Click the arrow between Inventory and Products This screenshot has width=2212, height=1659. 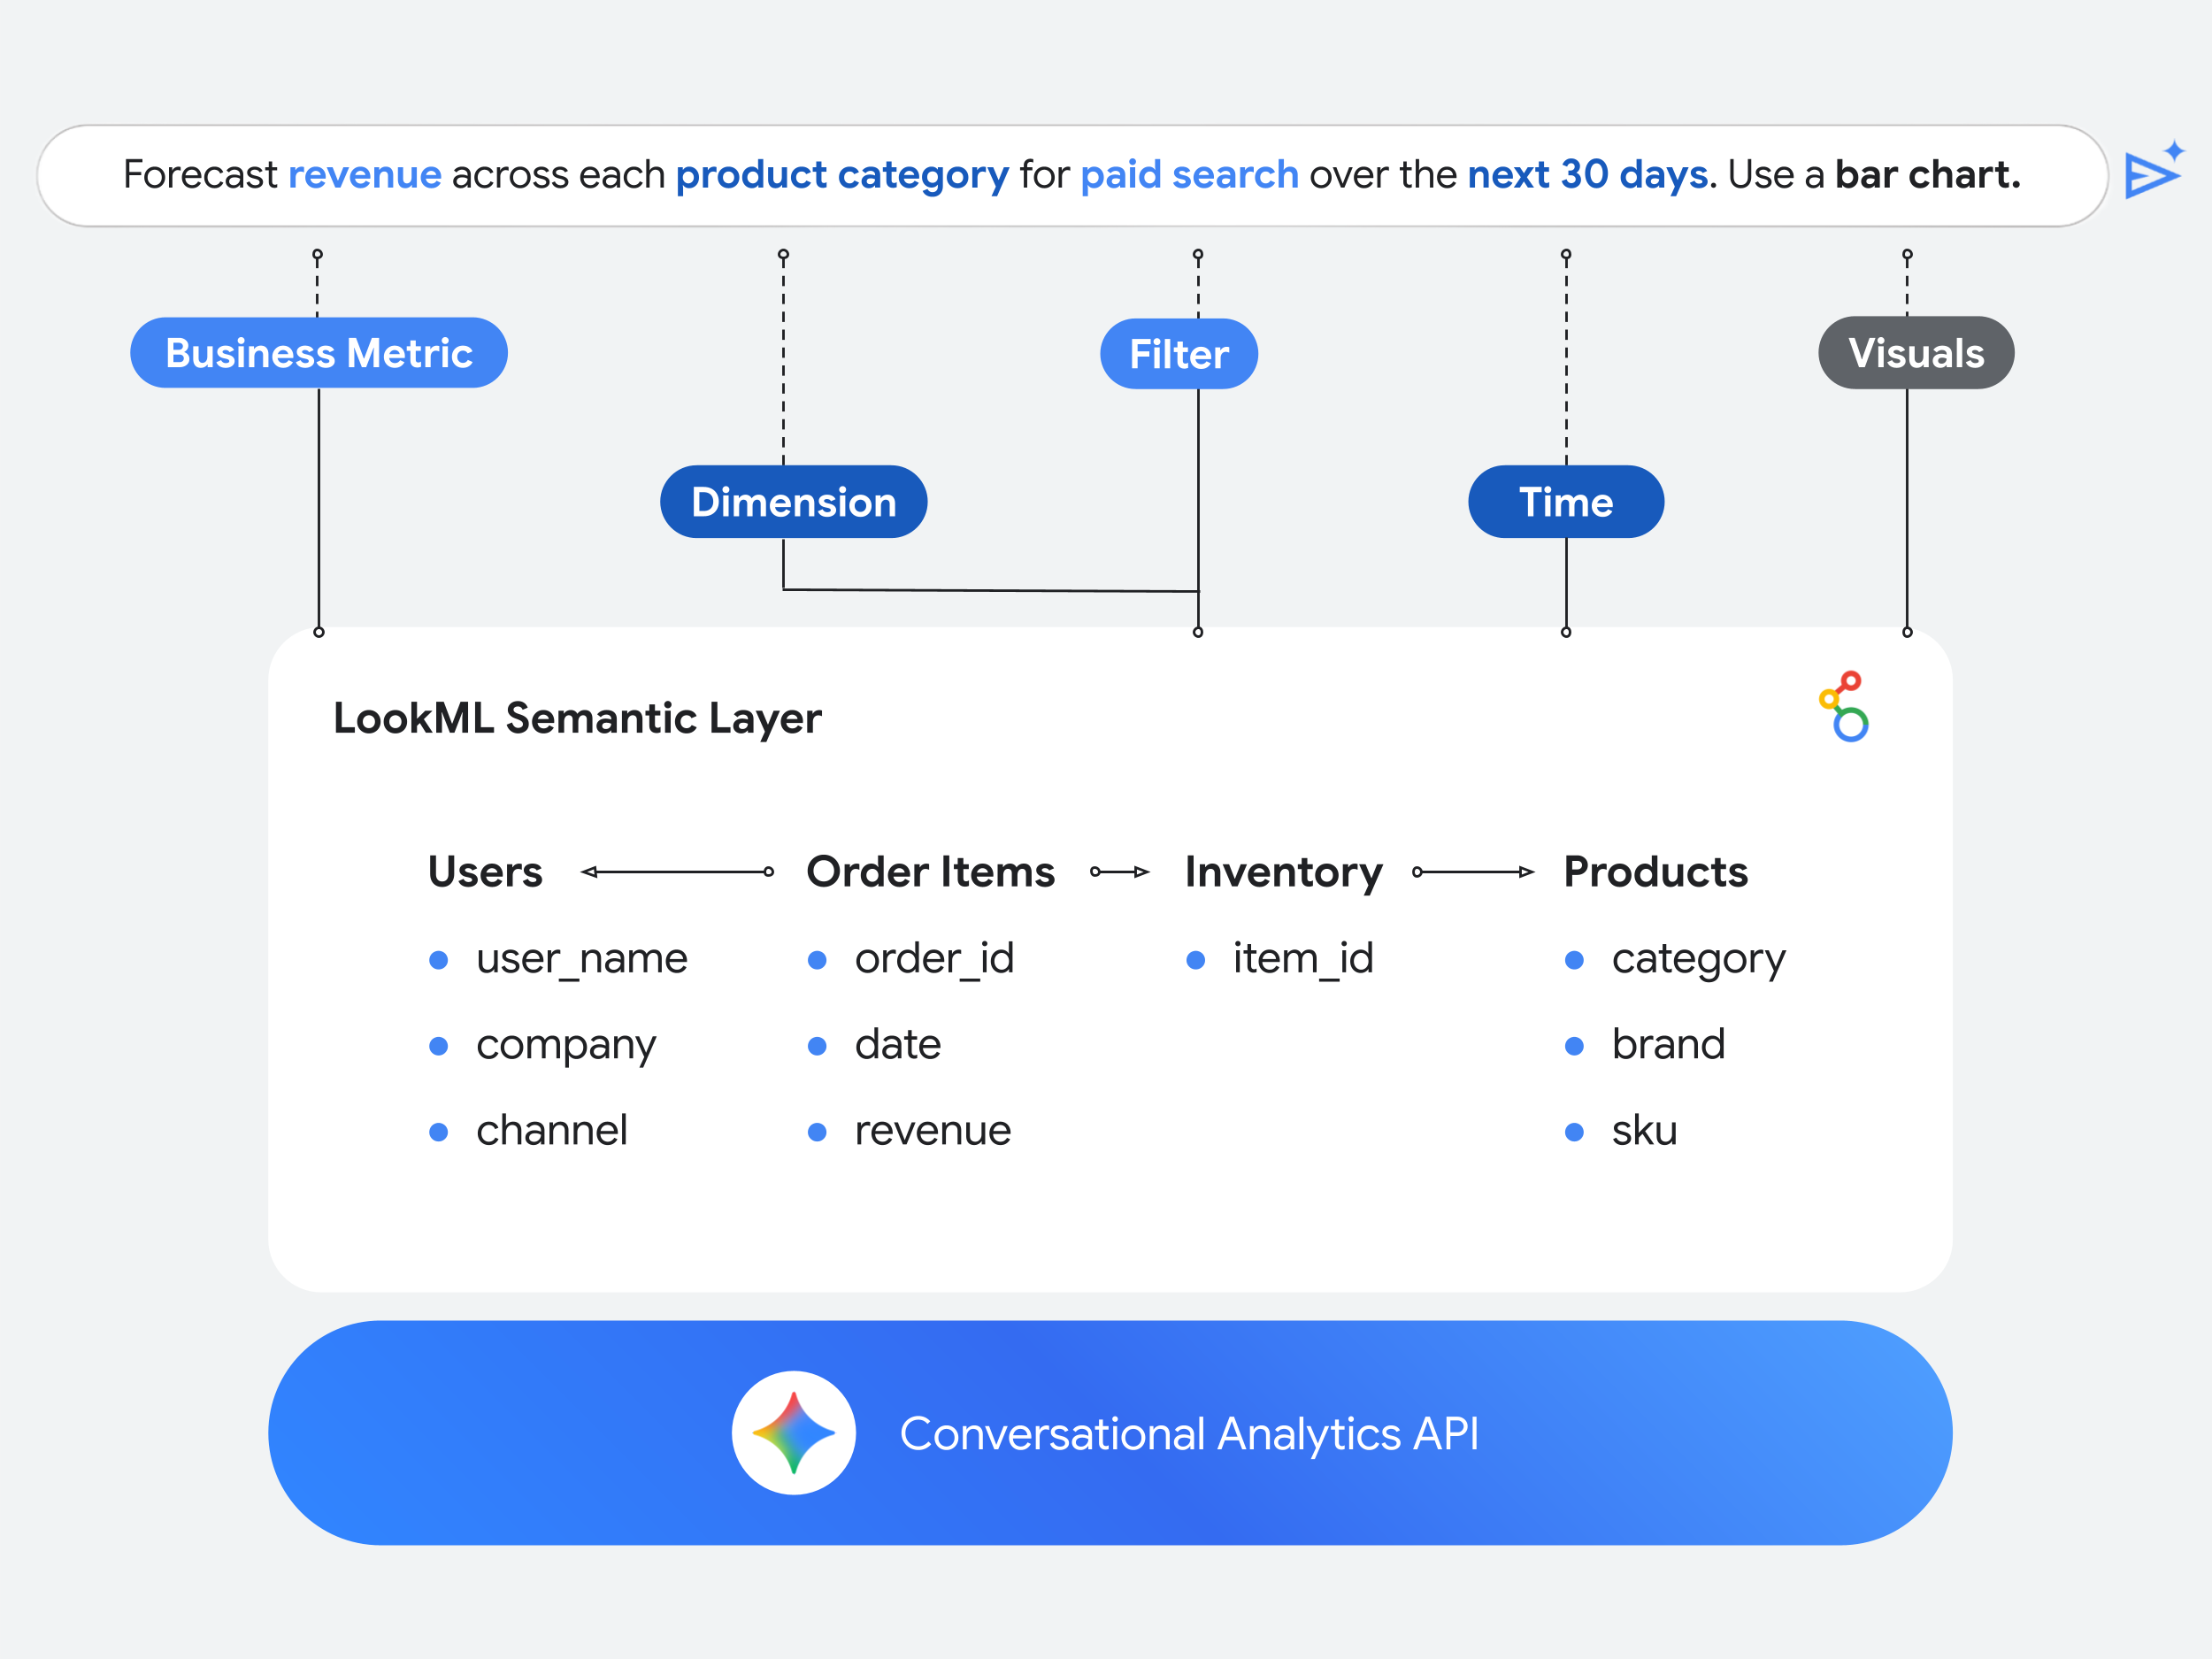tap(1470, 871)
